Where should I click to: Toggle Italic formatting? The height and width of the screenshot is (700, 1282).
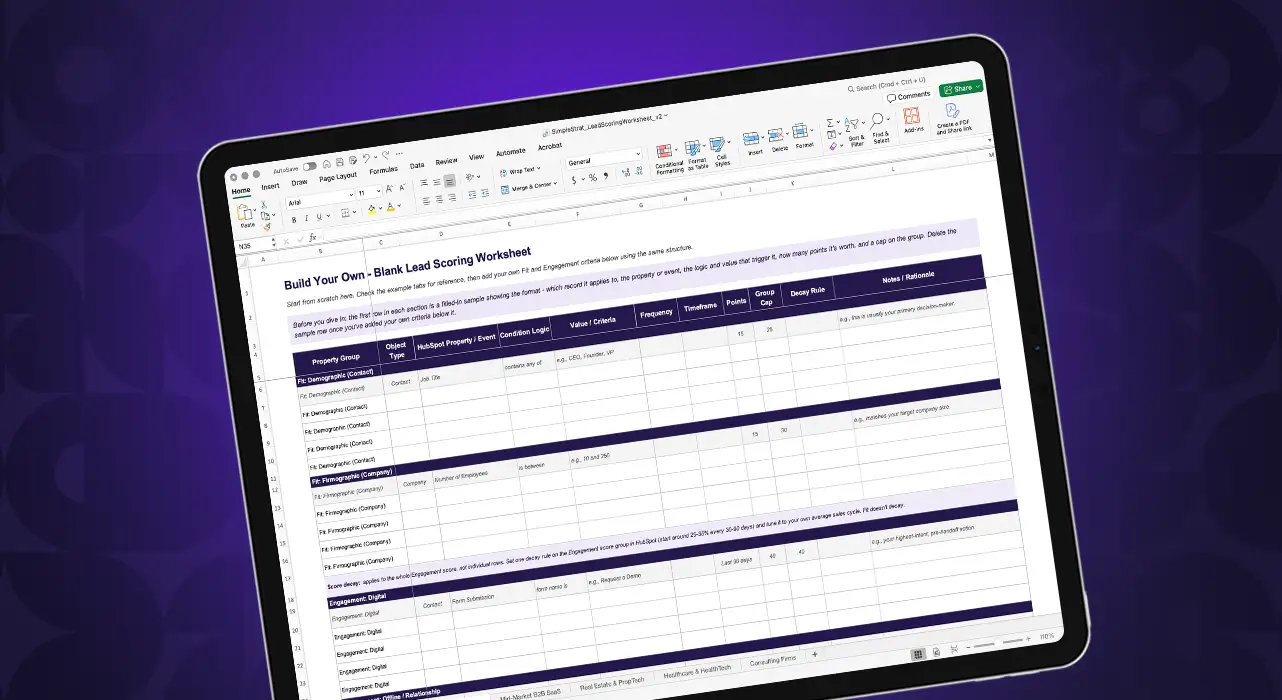(x=306, y=218)
